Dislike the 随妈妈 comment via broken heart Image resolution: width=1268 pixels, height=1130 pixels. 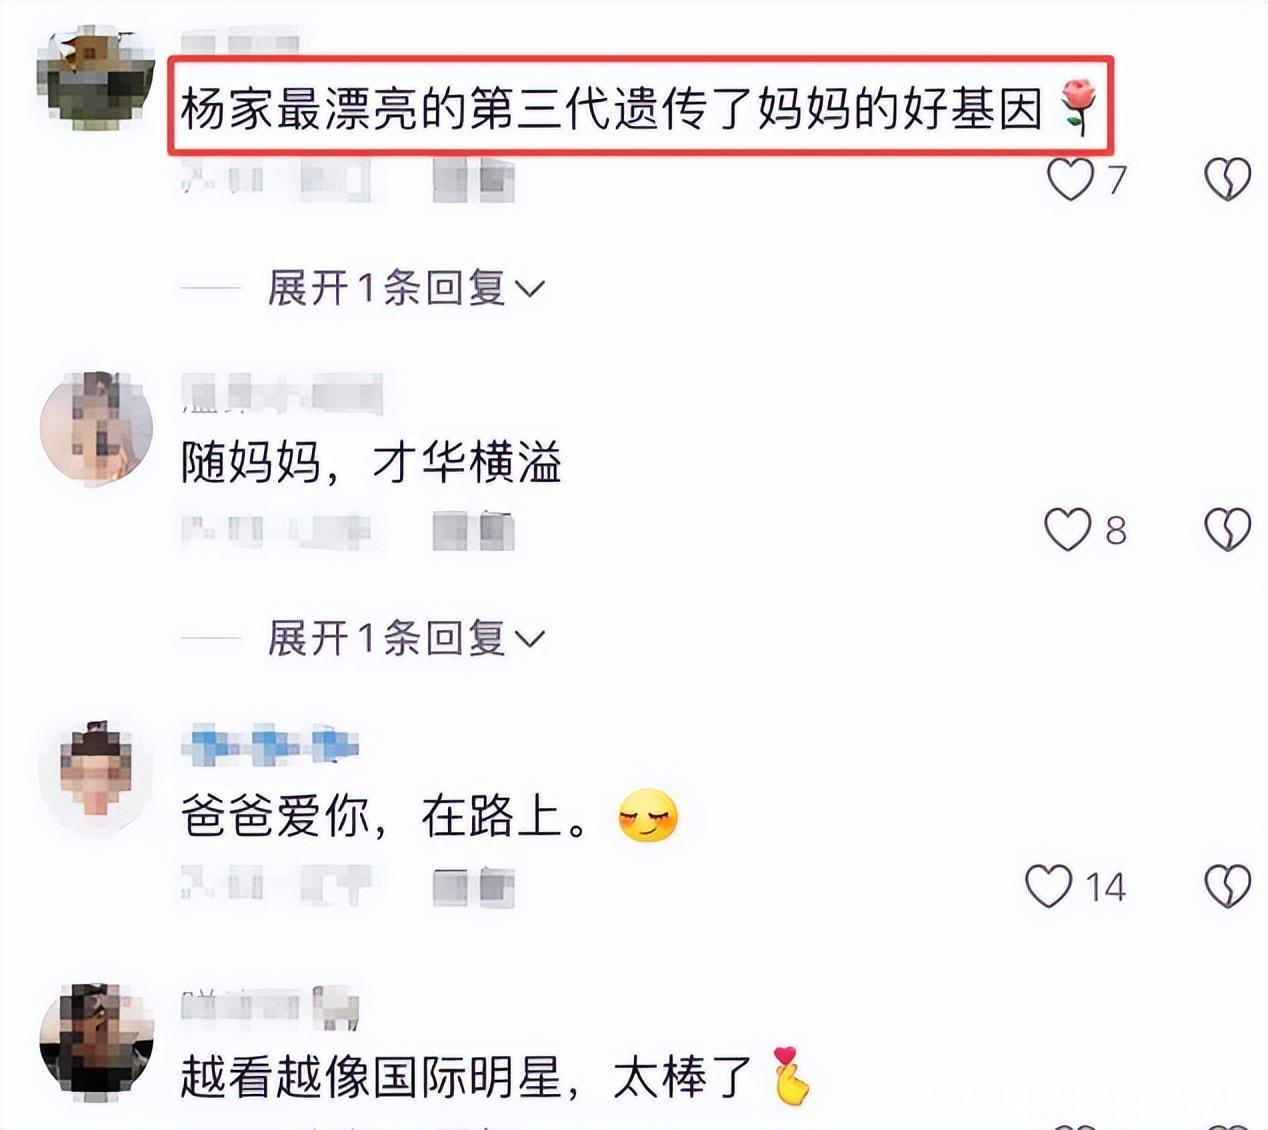coord(1227,529)
